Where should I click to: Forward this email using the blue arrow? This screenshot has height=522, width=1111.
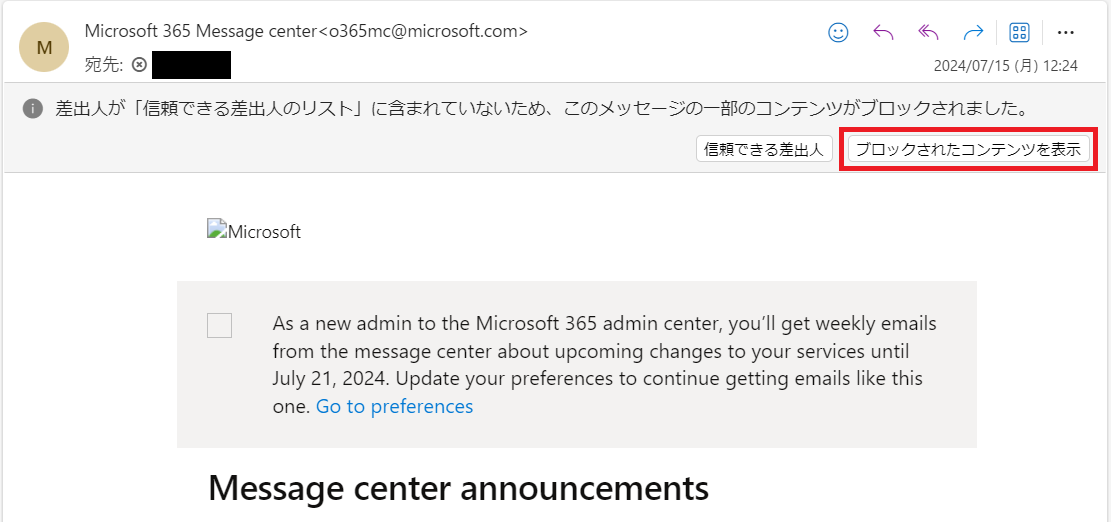tap(973, 32)
